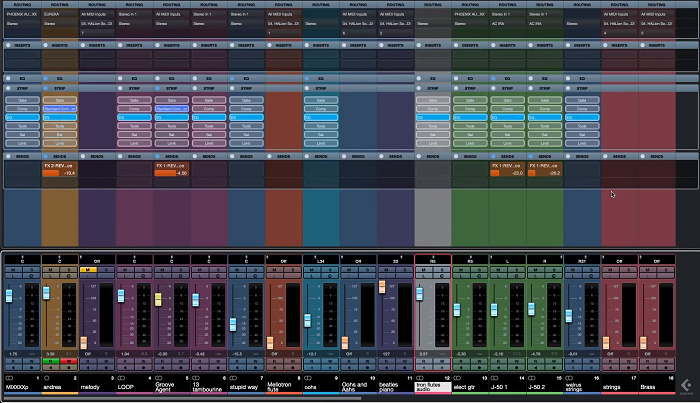This screenshot has width=700, height=403.
Task: Click Tools module on walrus strings strip
Action: pos(582,126)
